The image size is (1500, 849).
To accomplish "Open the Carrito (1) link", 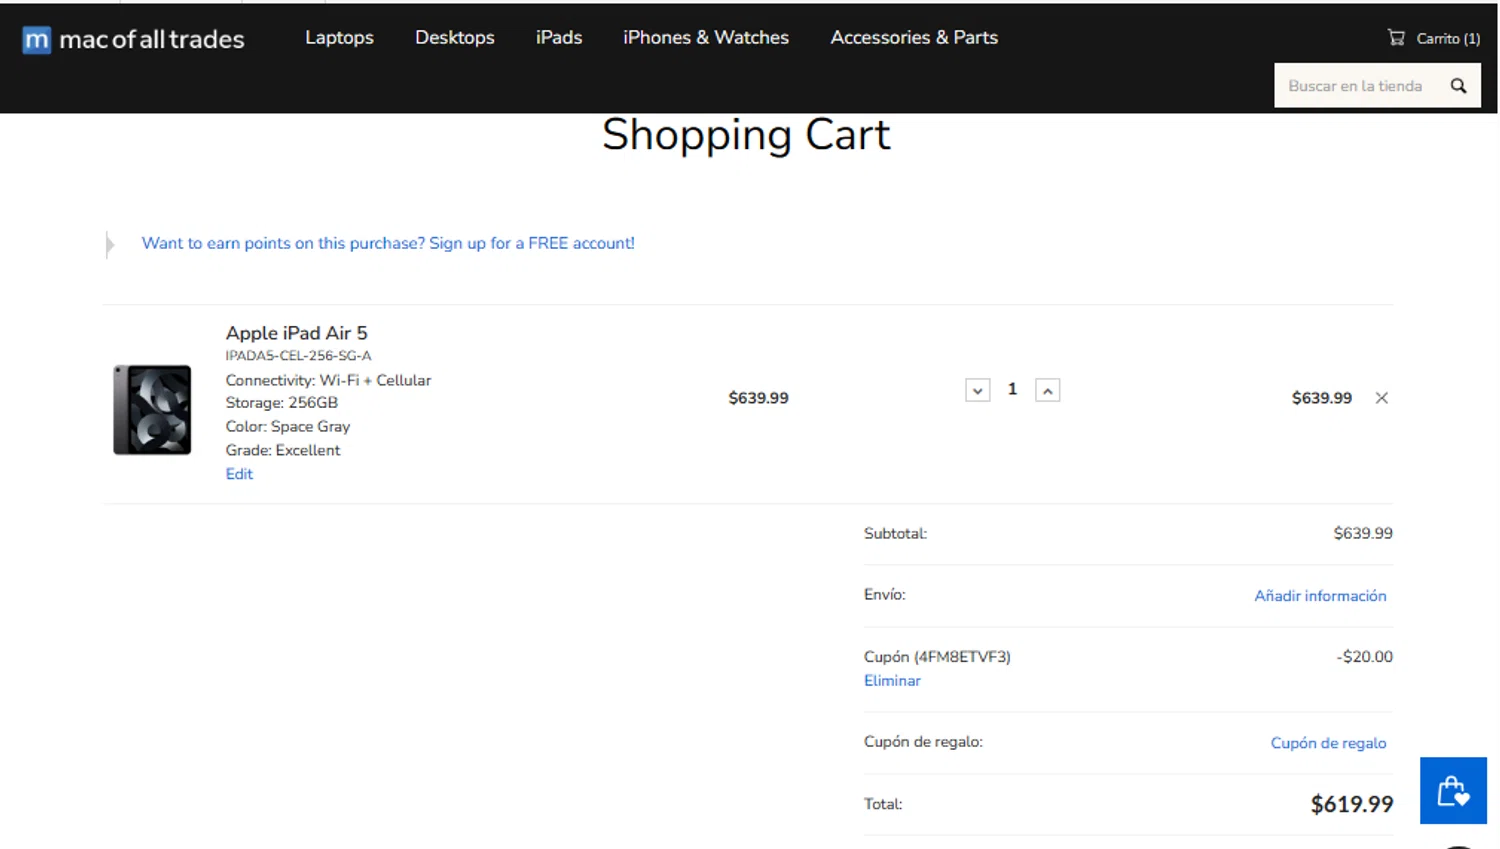I will tap(1448, 39).
